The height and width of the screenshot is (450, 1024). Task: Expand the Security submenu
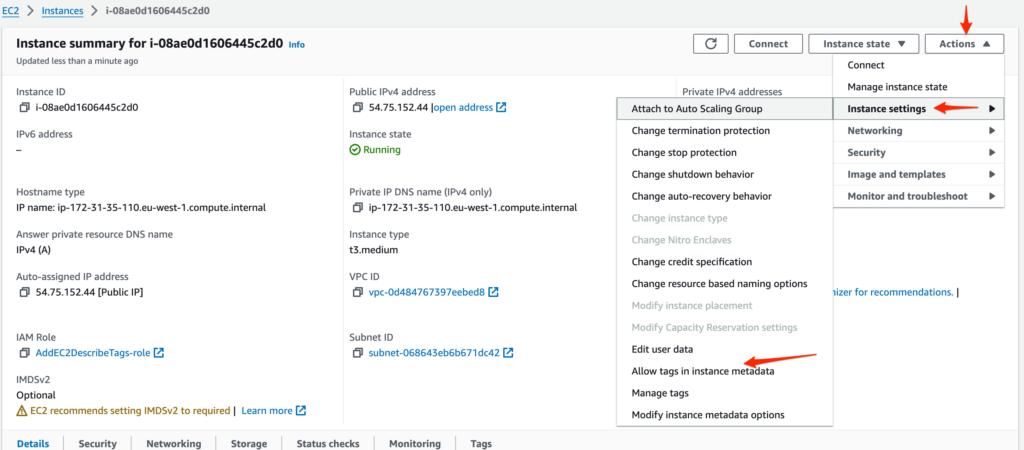[919, 152]
